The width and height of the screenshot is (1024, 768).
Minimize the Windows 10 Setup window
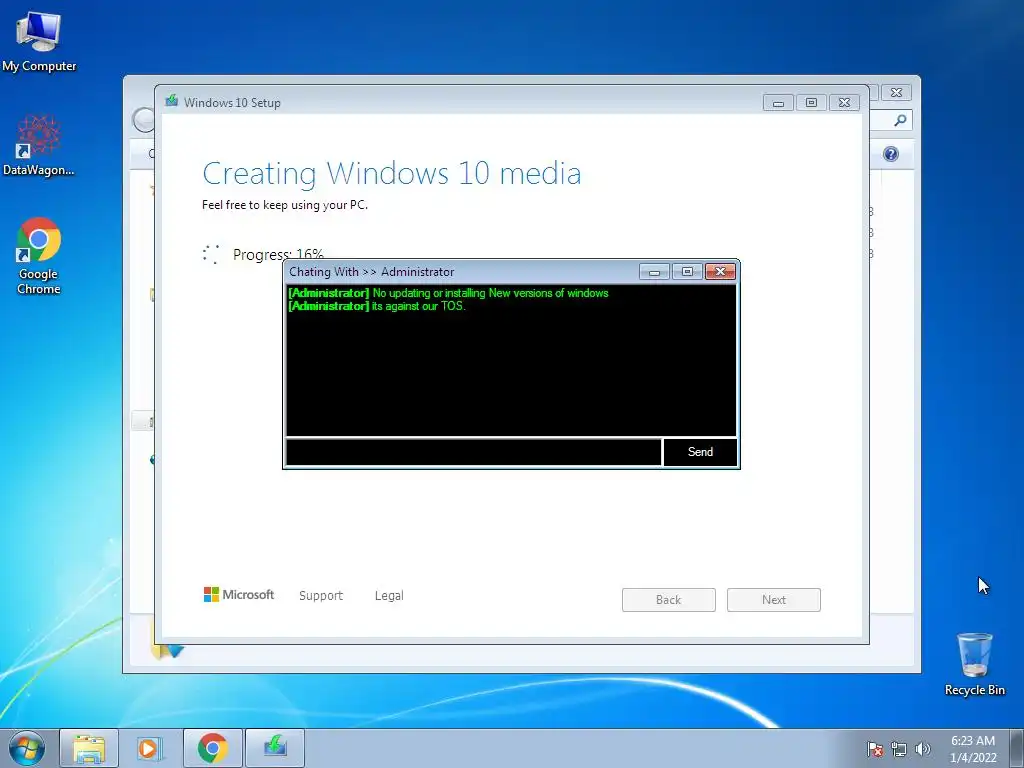[x=778, y=103]
